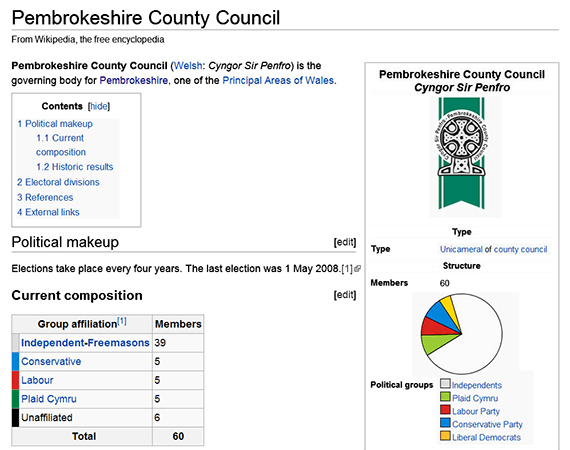Image resolution: width=570 pixels, height=450 pixels.
Task: Open the Unicameral link in infobox
Action: (x=461, y=249)
